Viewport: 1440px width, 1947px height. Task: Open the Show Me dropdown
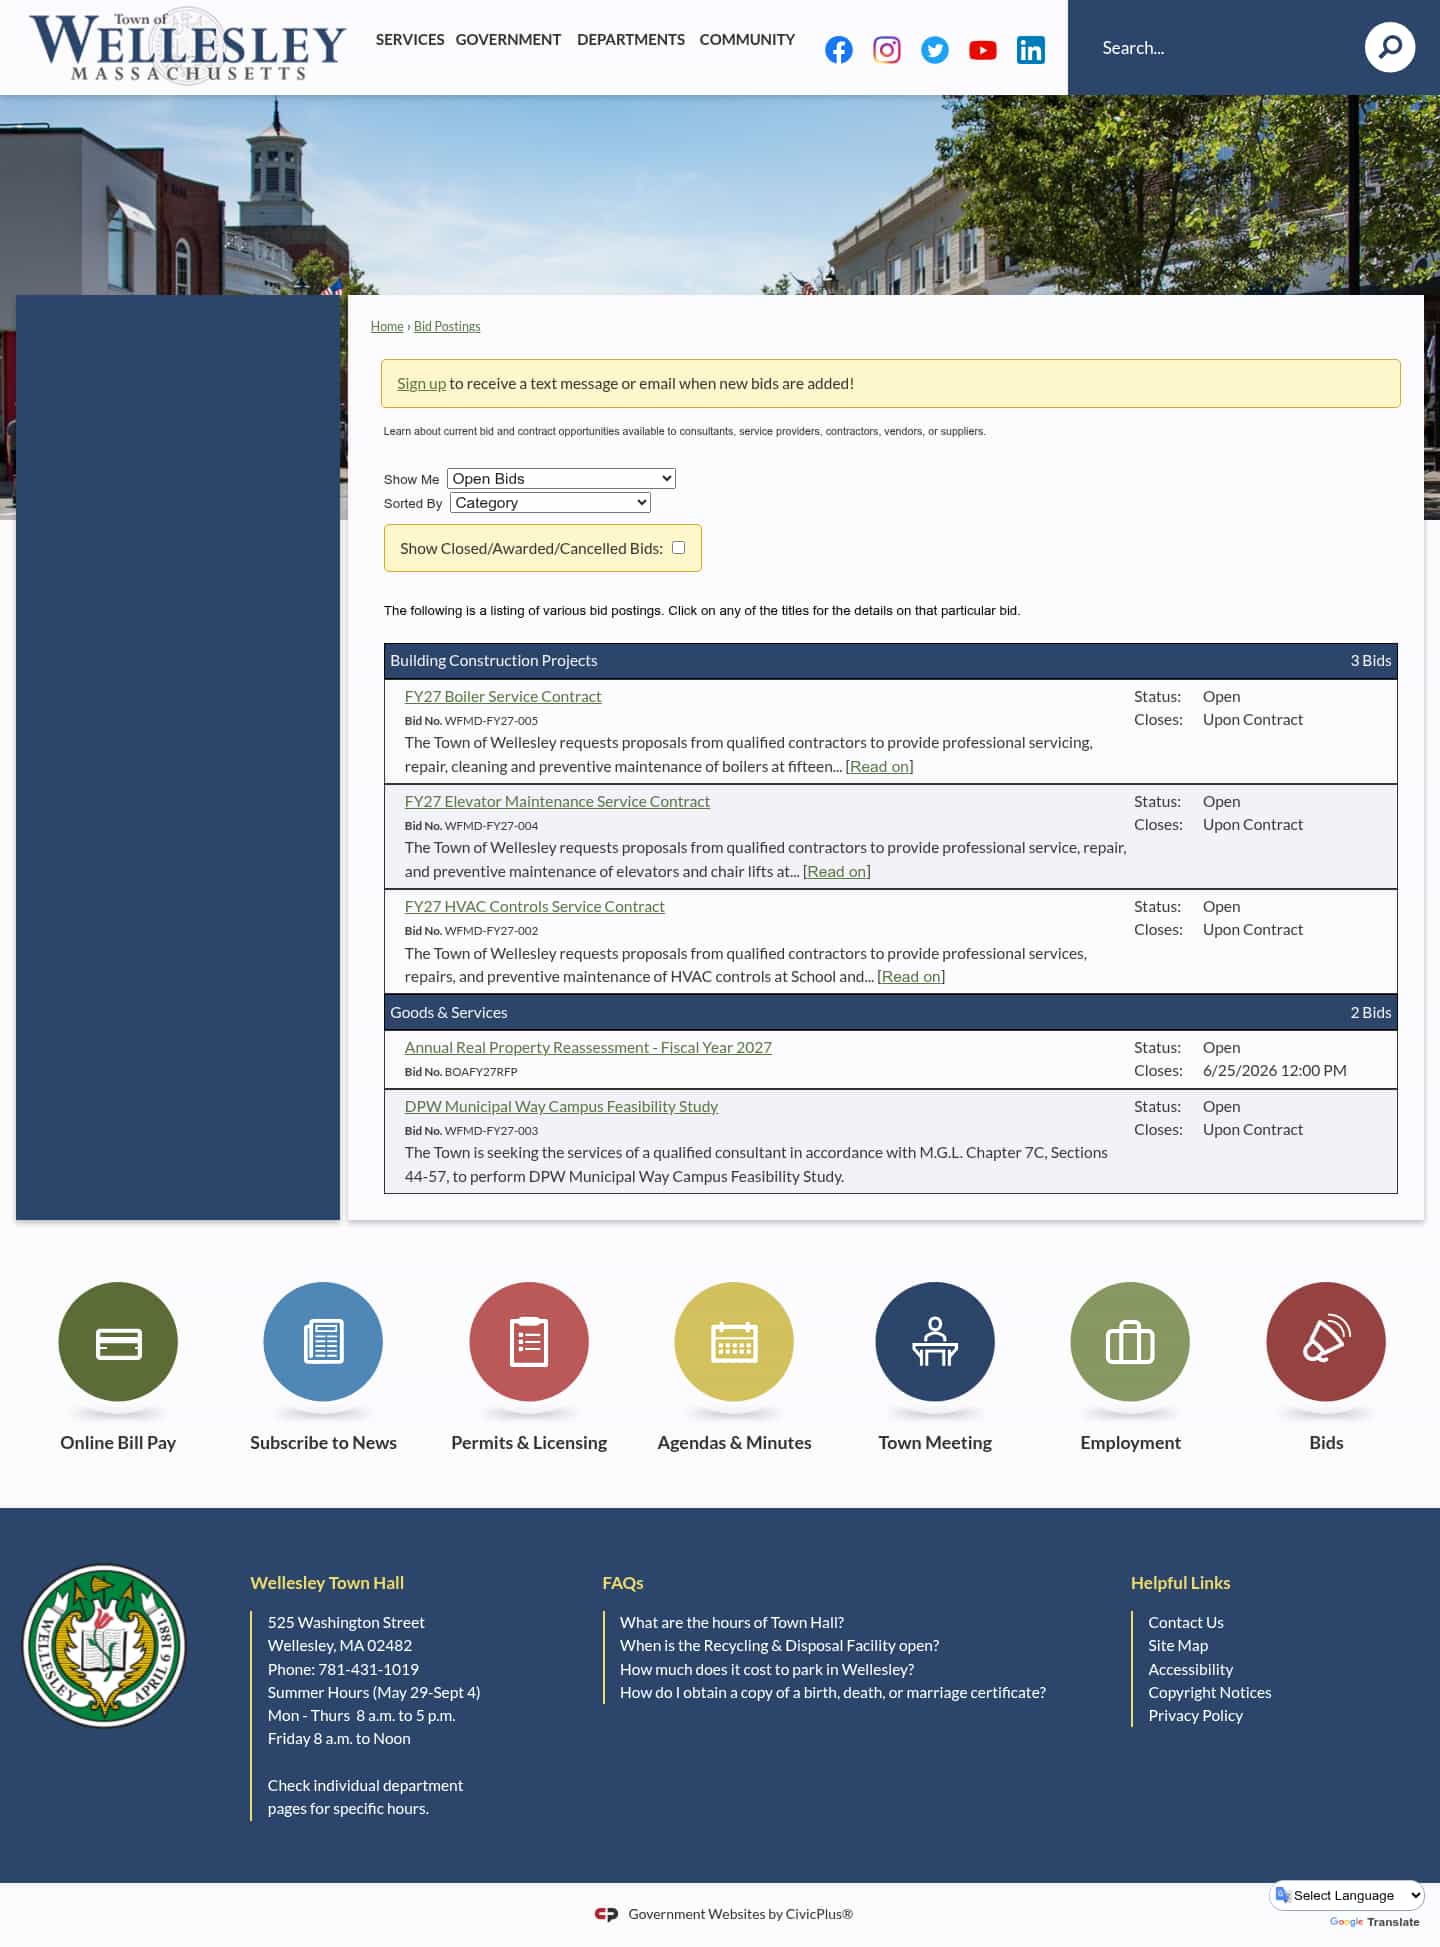[561, 478]
